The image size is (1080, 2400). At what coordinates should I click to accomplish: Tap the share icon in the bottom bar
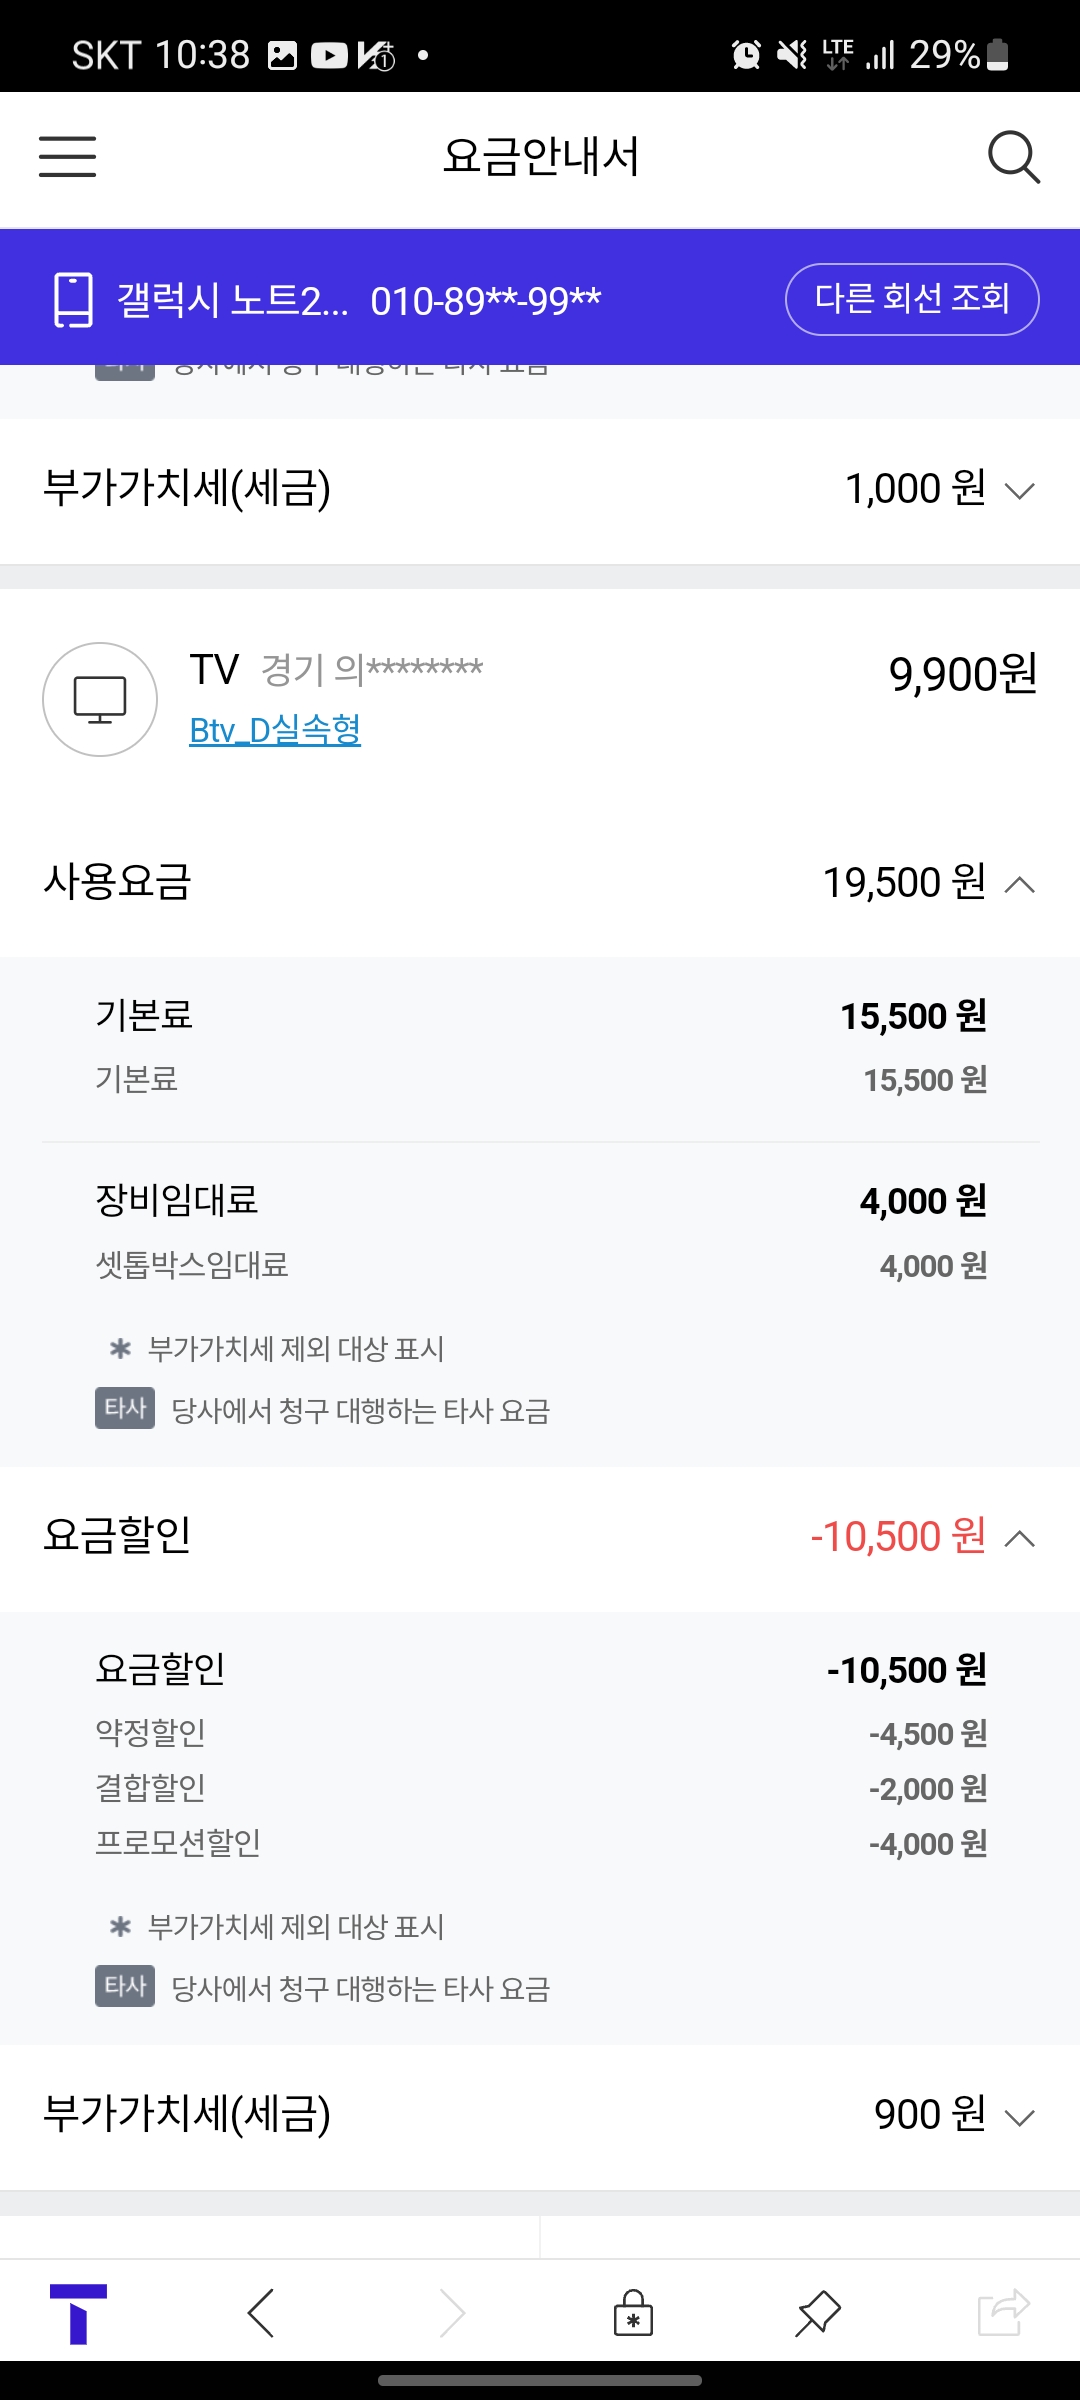tap(1003, 2313)
